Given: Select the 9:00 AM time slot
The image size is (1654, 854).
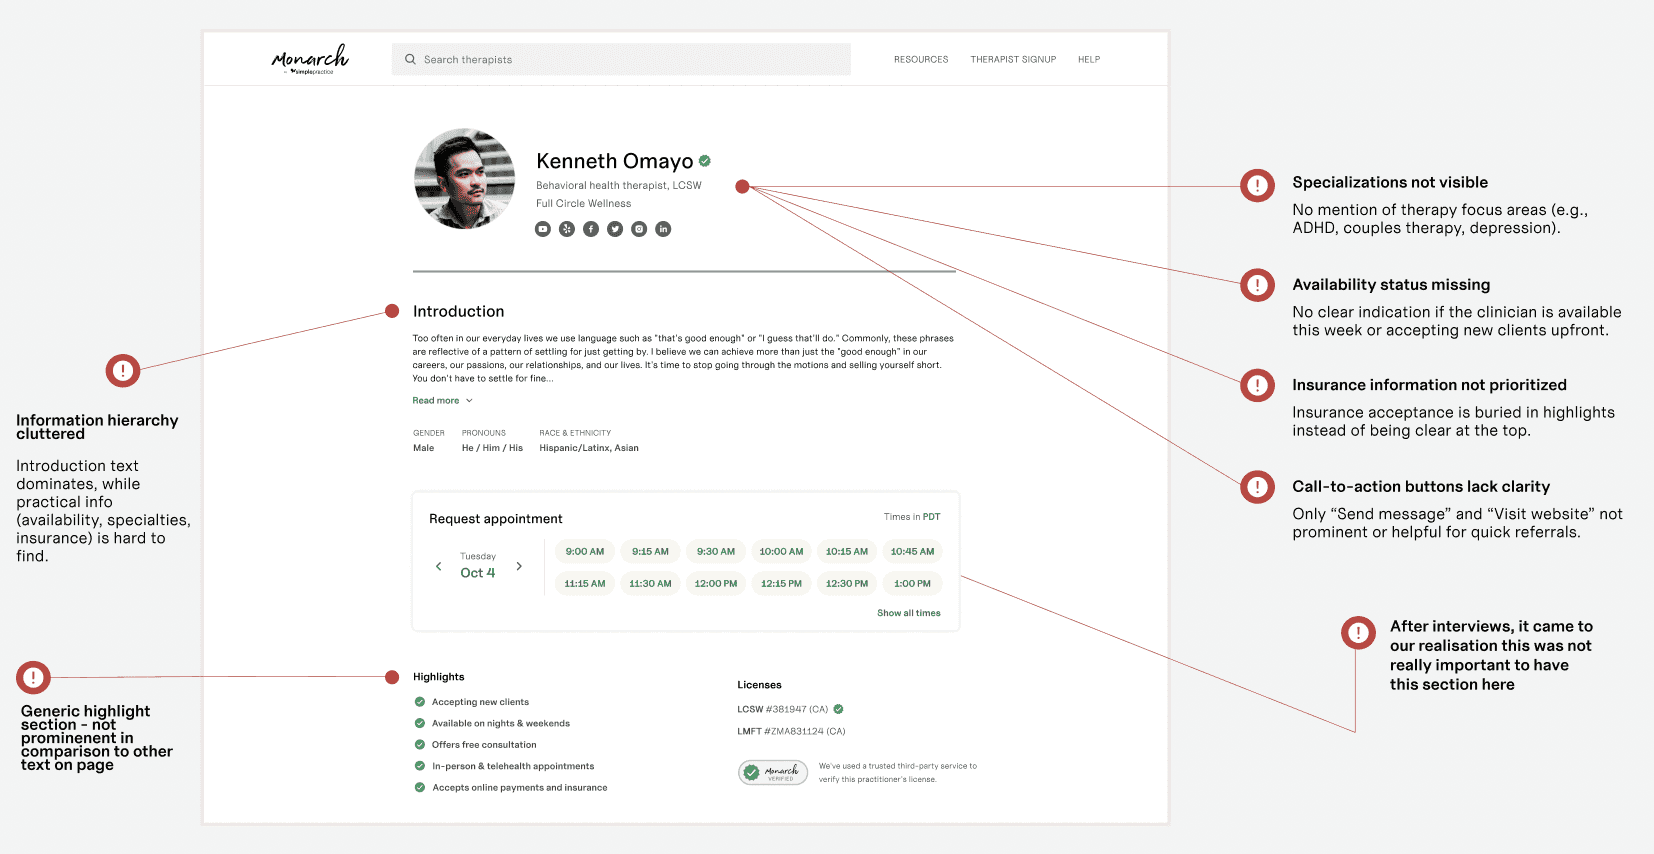Looking at the screenshot, I should click(585, 551).
